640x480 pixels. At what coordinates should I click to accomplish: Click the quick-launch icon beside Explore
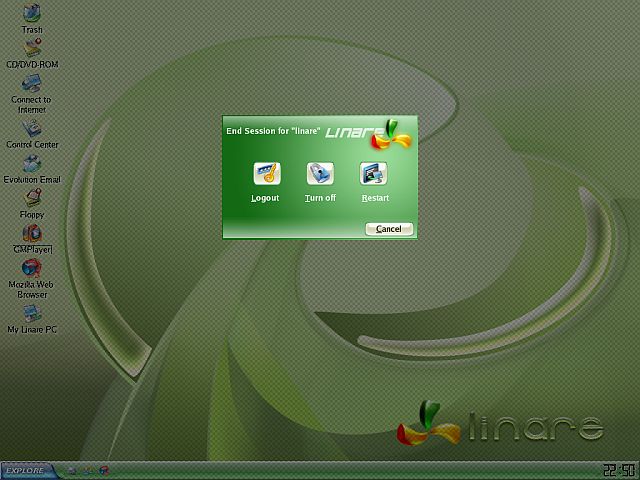tap(72, 470)
